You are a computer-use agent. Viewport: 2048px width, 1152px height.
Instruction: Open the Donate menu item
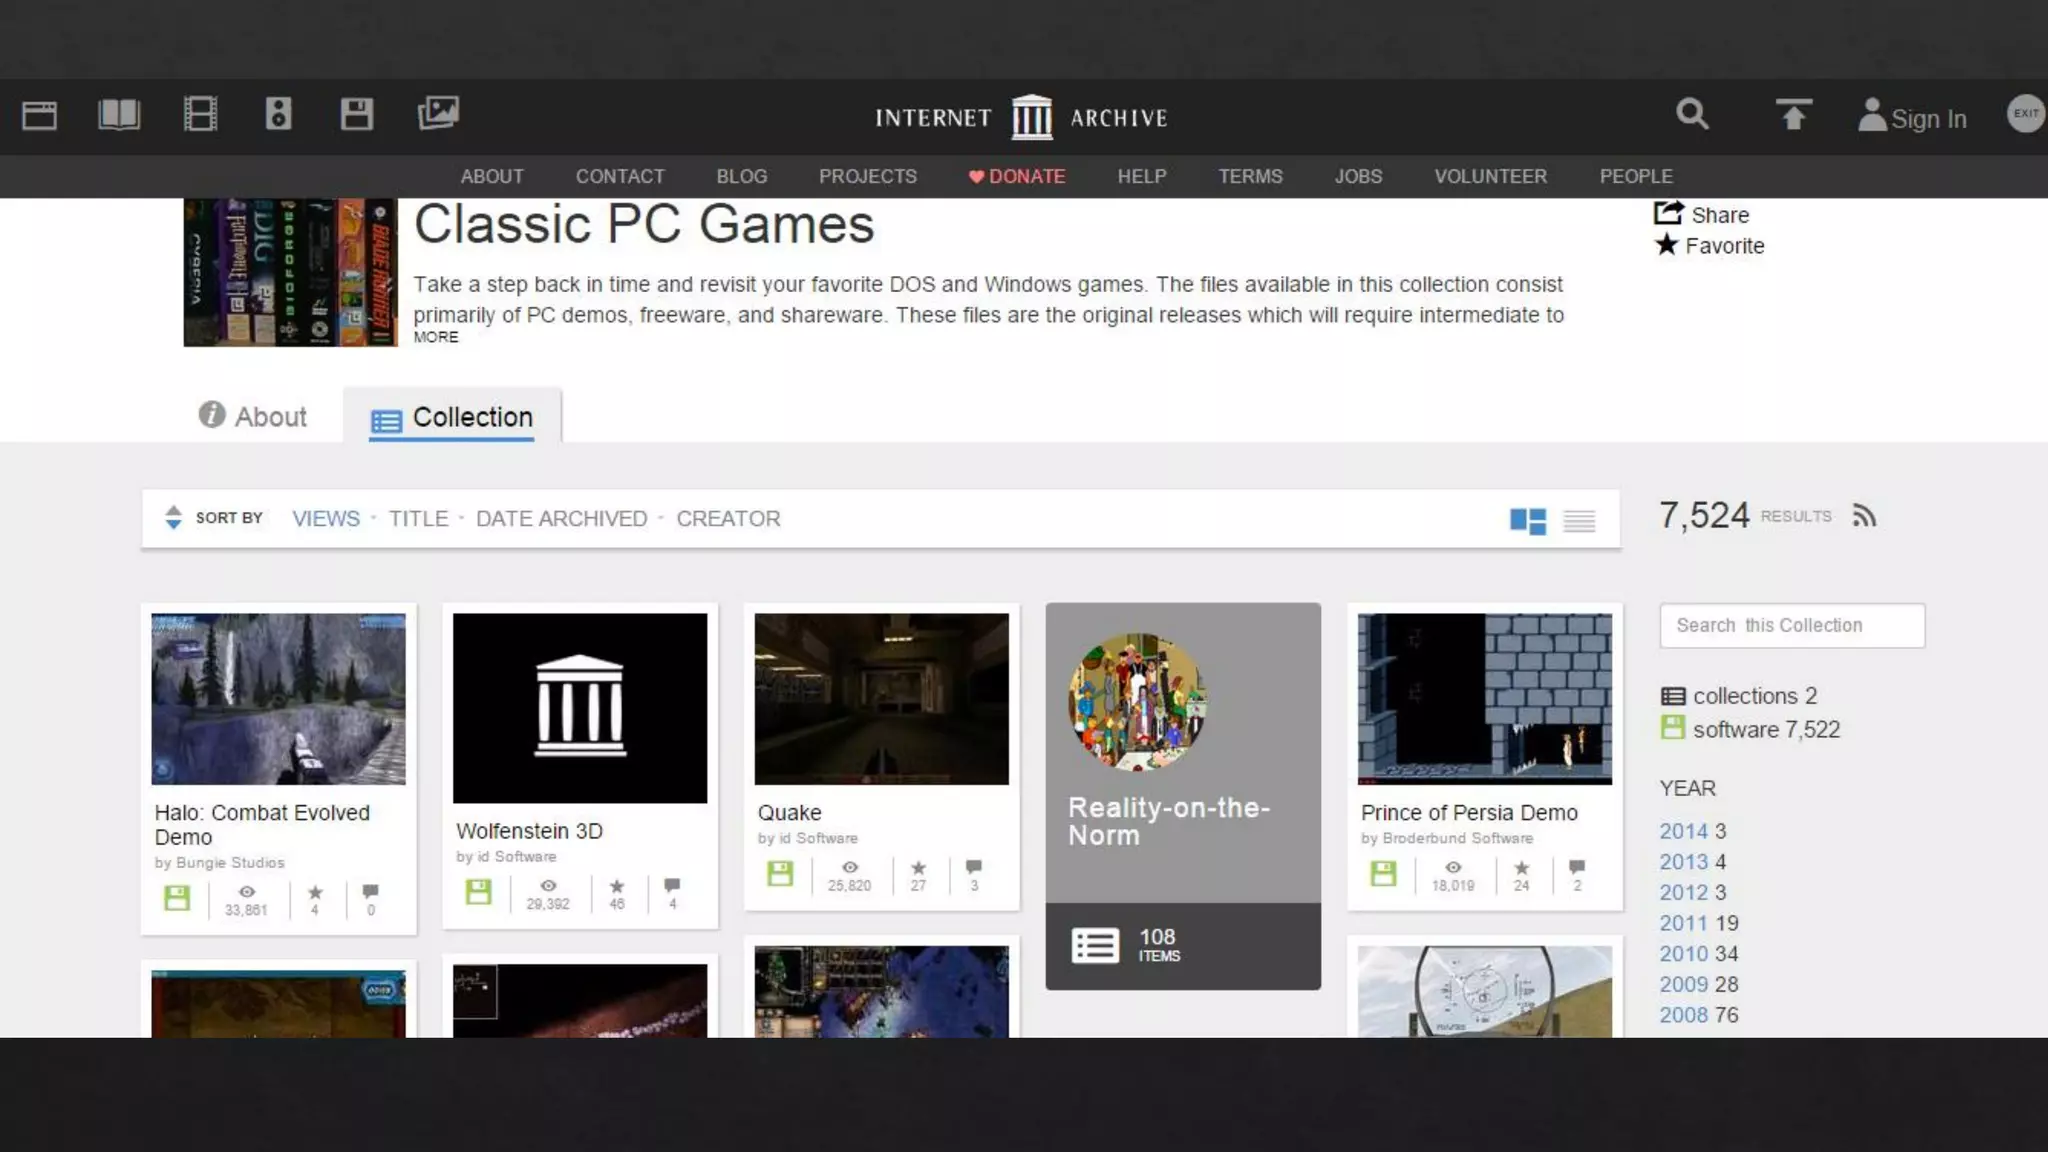1017,177
